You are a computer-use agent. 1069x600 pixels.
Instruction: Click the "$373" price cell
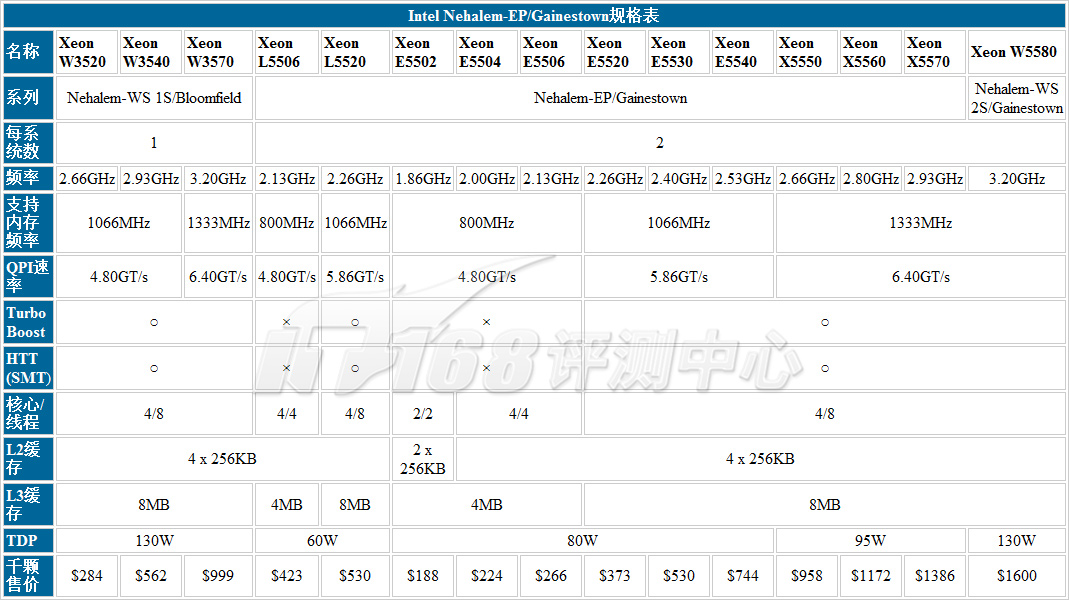pos(615,576)
